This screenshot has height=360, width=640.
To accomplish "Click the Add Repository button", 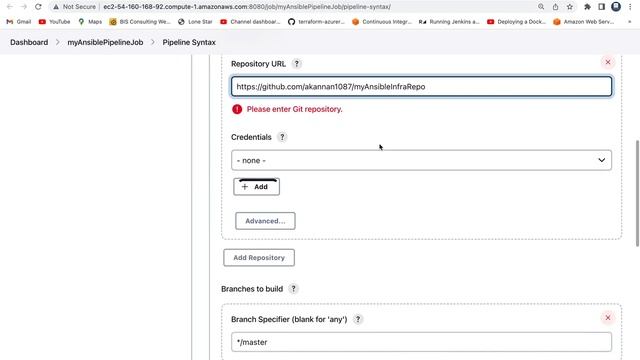I will click(x=259, y=258).
